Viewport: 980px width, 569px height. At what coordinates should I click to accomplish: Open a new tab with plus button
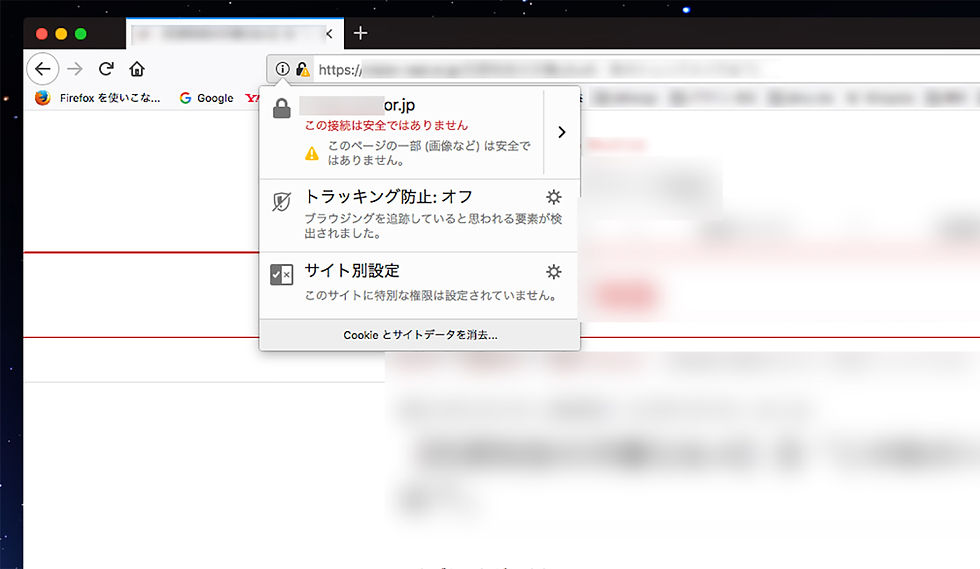click(x=361, y=33)
